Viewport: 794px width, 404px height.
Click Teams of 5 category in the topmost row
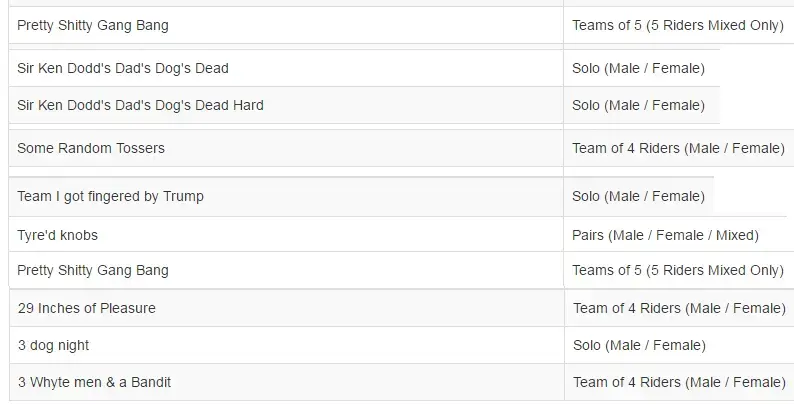point(678,25)
